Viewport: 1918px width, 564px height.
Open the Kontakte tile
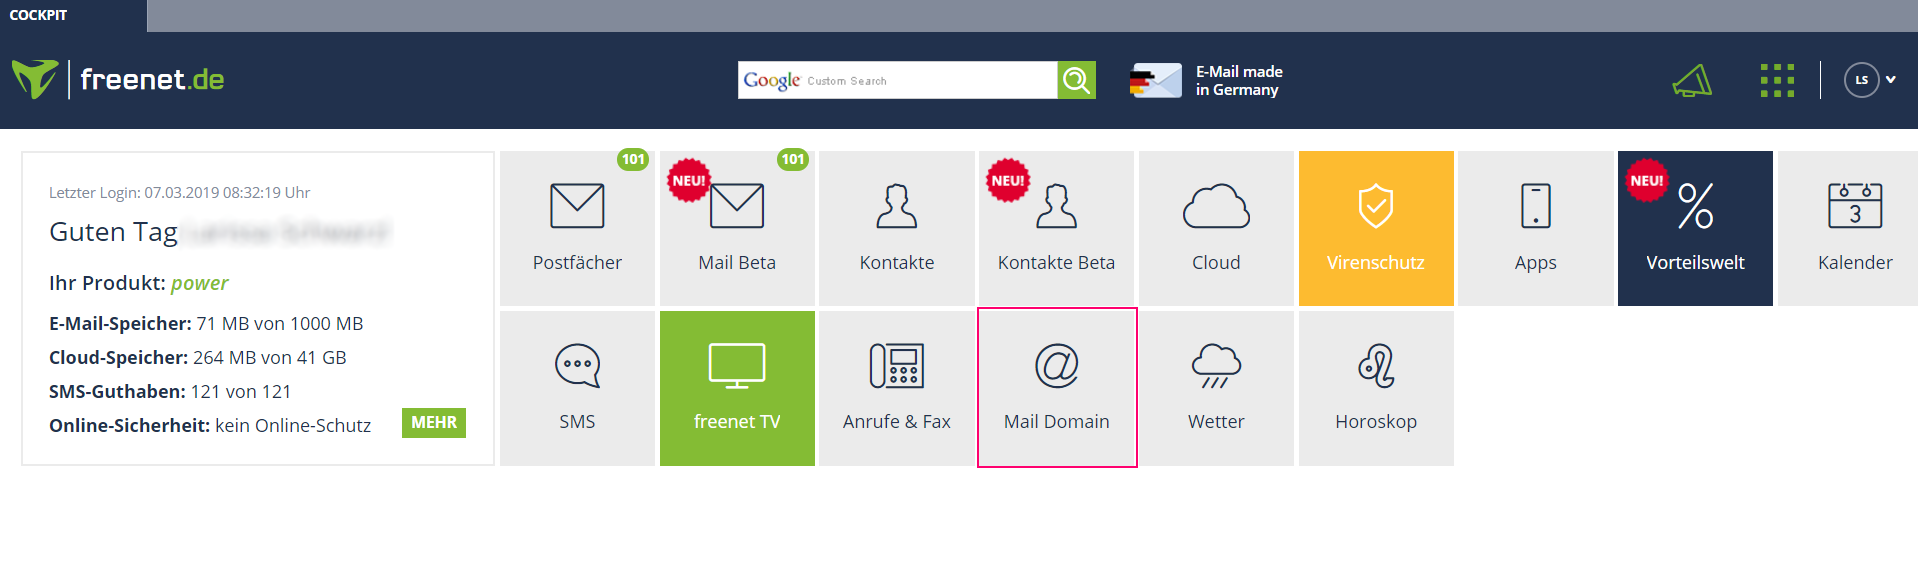pyautogui.click(x=896, y=228)
